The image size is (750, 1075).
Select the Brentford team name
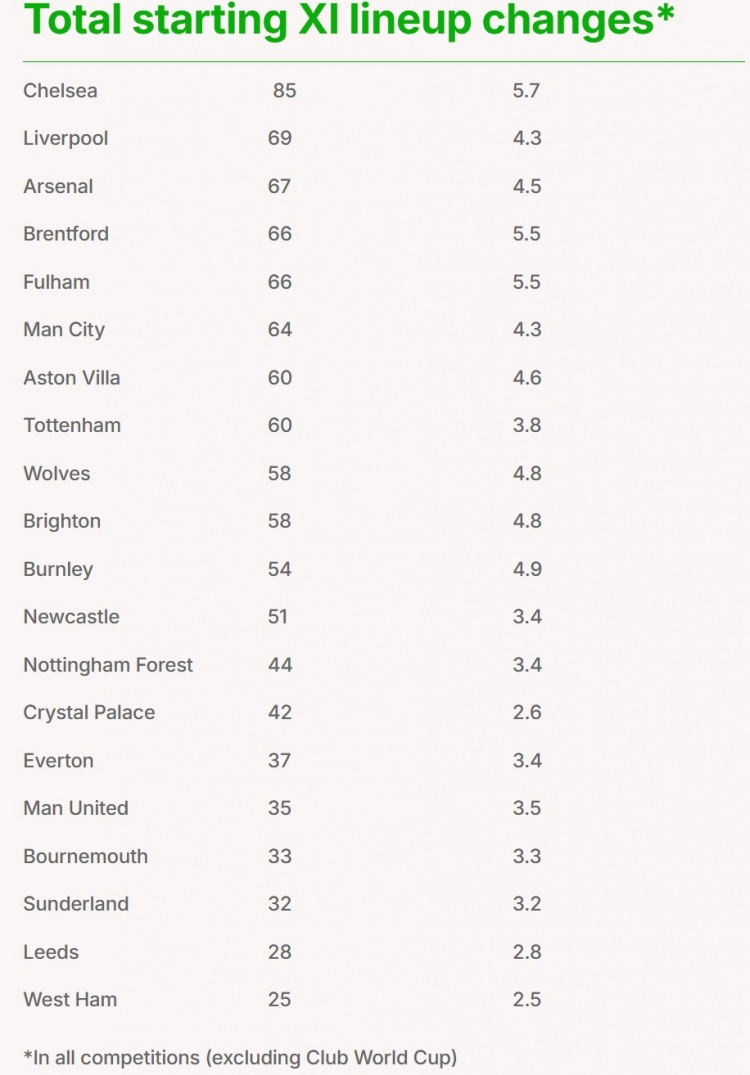pos(66,234)
